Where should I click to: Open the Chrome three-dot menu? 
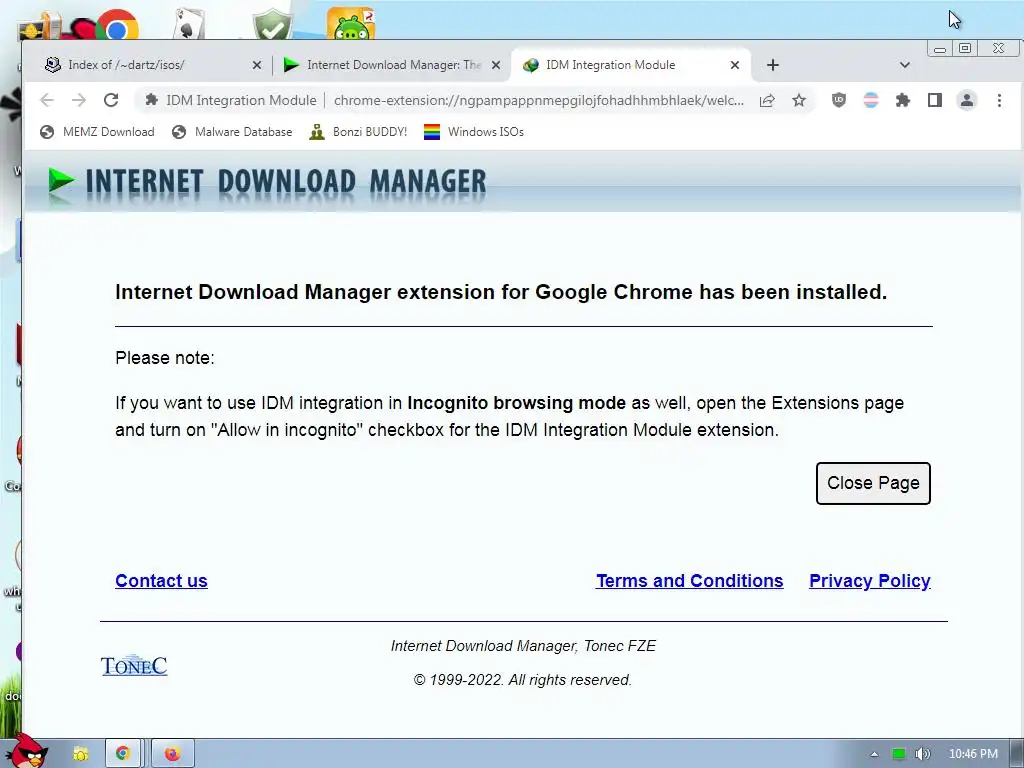point(999,100)
